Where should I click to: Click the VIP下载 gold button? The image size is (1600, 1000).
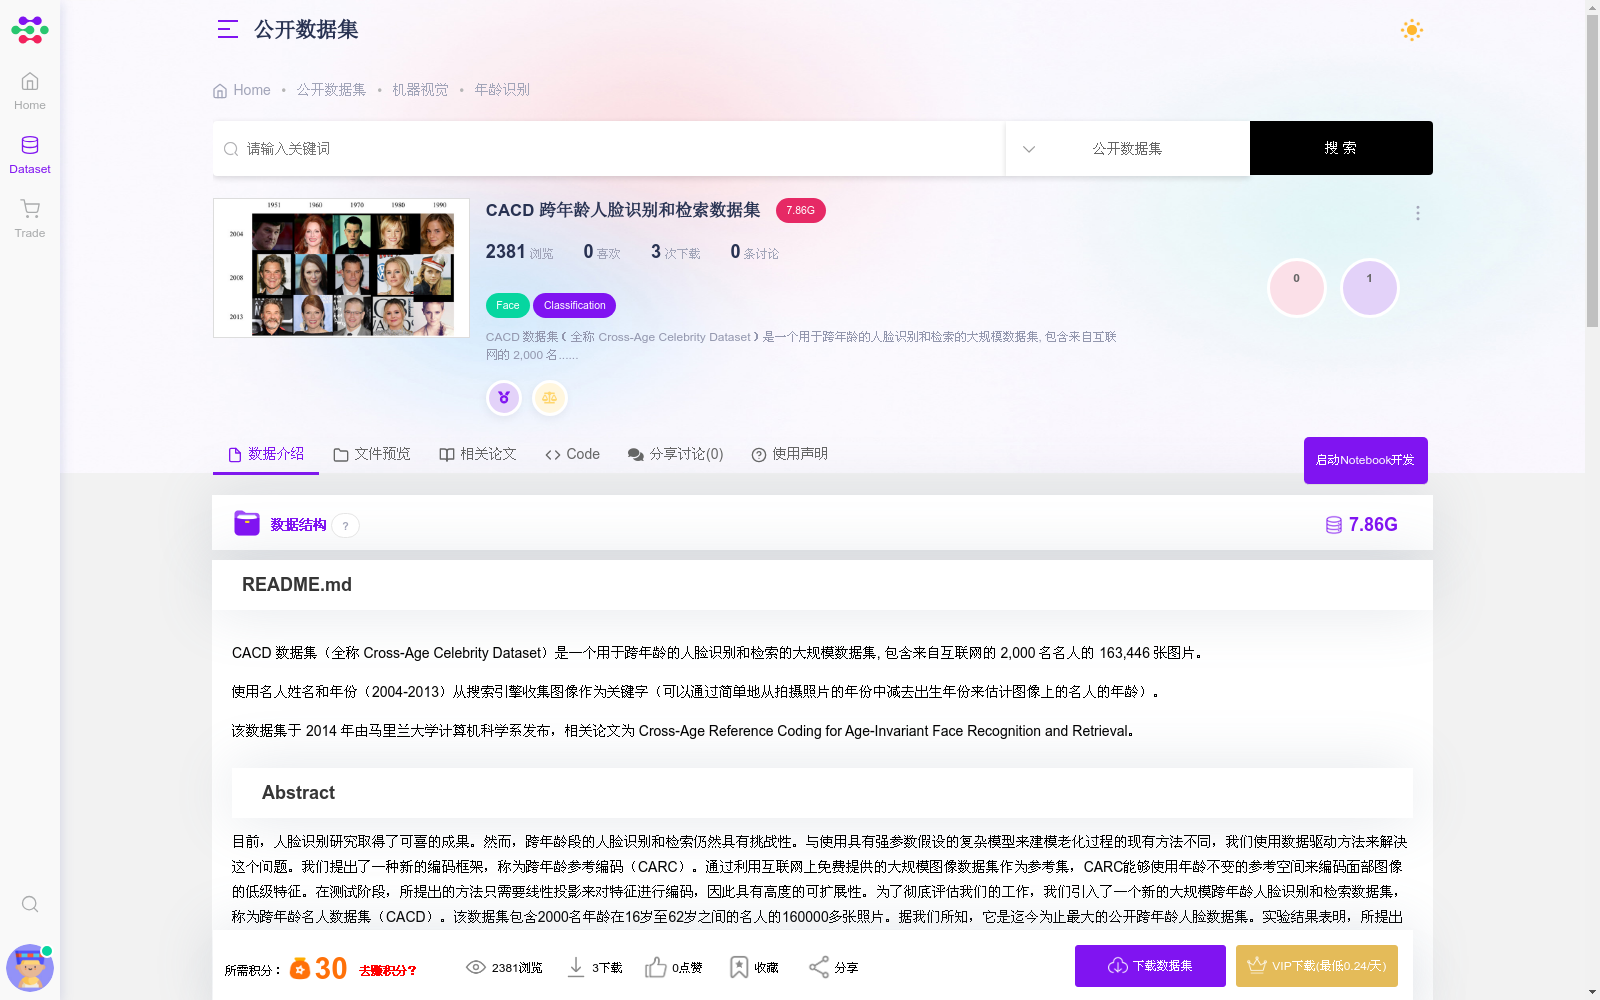pyautogui.click(x=1317, y=966)
